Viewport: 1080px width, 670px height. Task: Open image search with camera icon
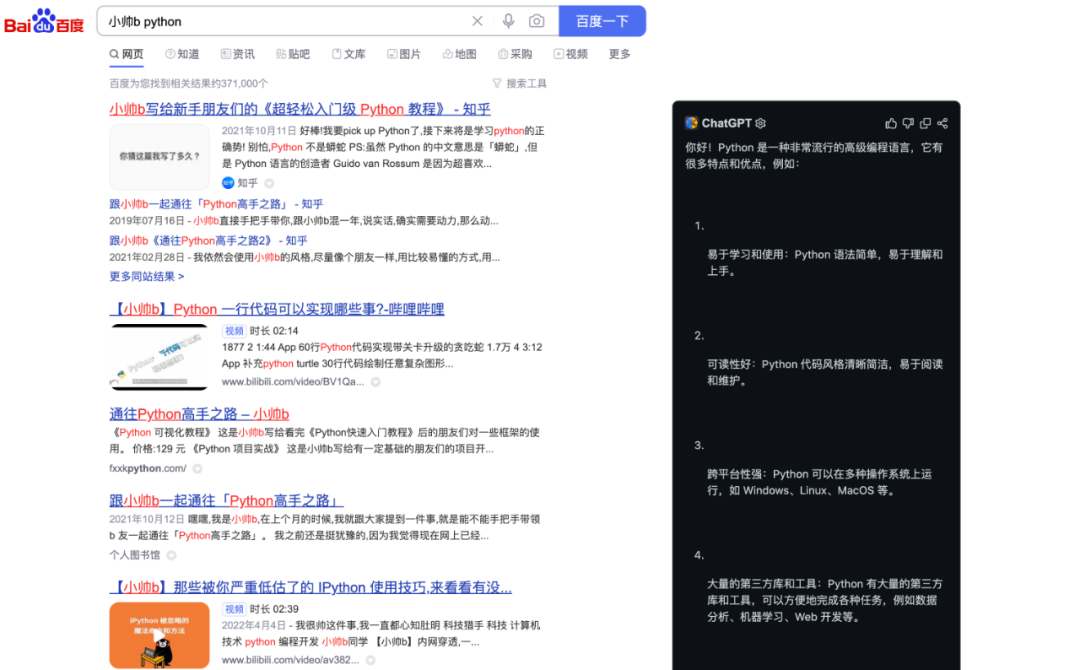pos(537,21)
